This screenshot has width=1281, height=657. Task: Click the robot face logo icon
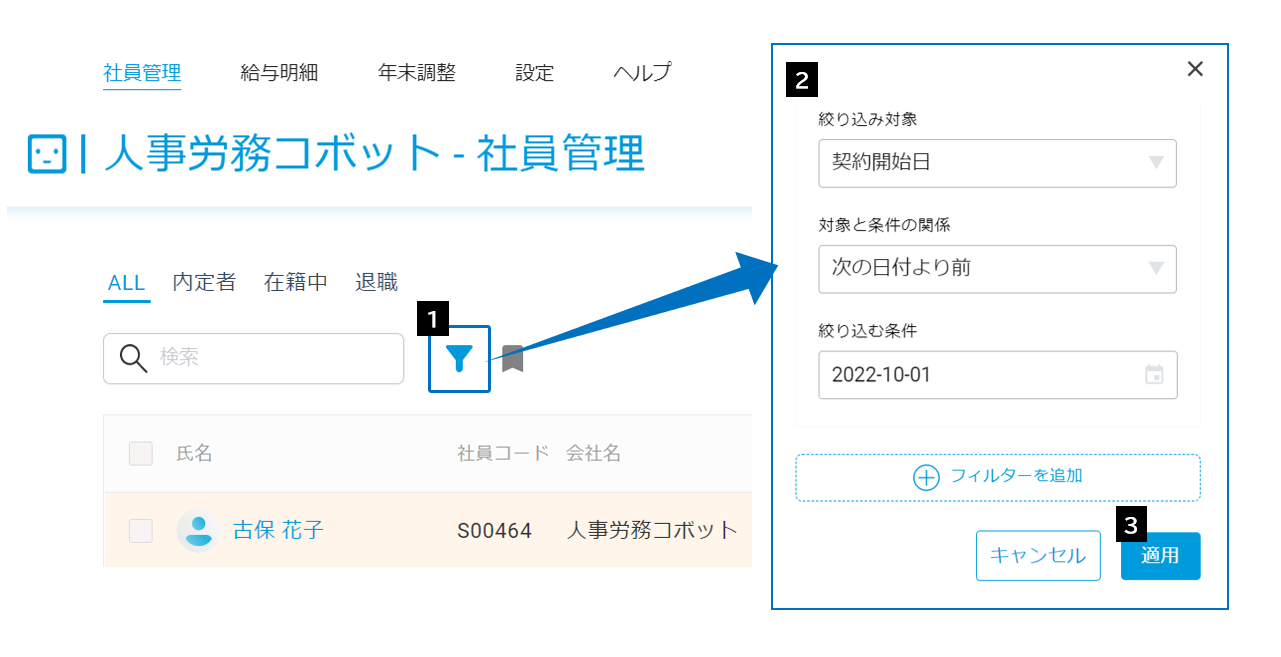tap(47, 154)
